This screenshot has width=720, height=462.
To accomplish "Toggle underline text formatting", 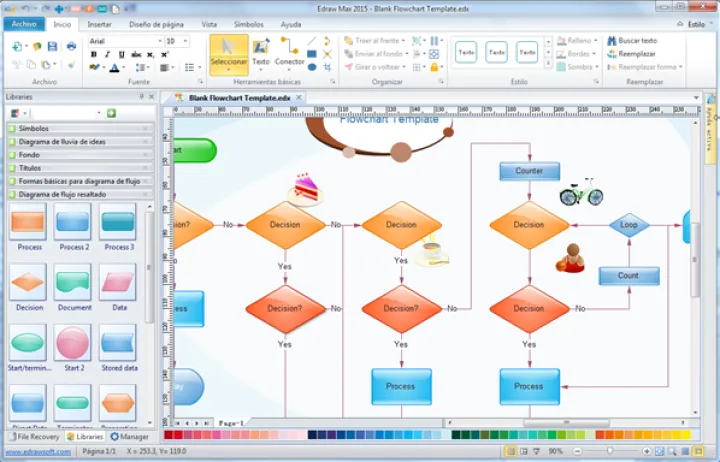I will pos(121,55).
